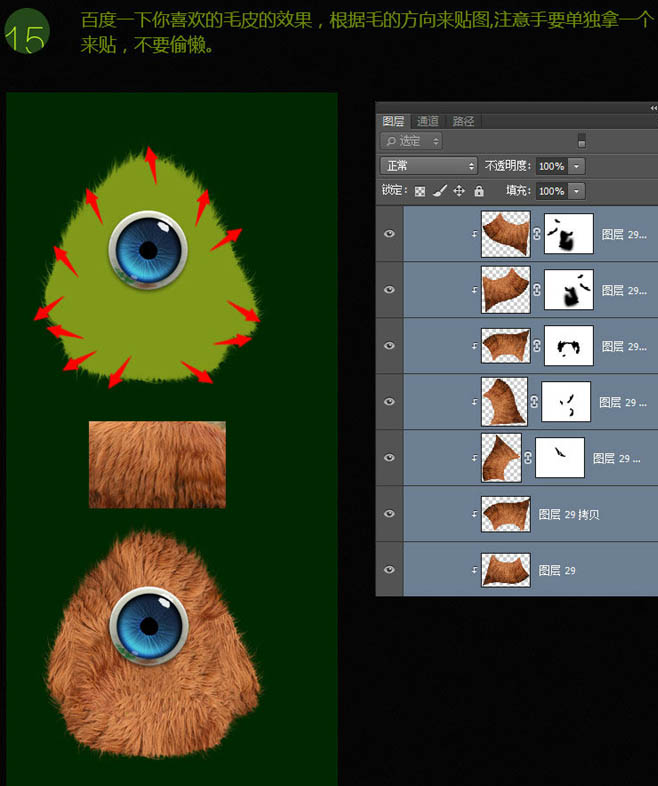This screenshot has width=658, height=786.
Task: Open the 正常 blend mode dropdown
Action: coord(429,166)
